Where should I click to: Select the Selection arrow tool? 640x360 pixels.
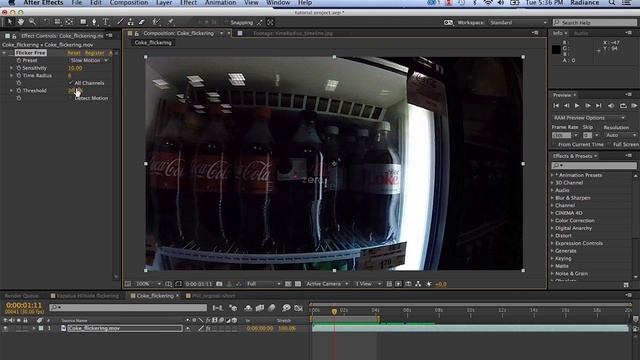tap(10, 22)
